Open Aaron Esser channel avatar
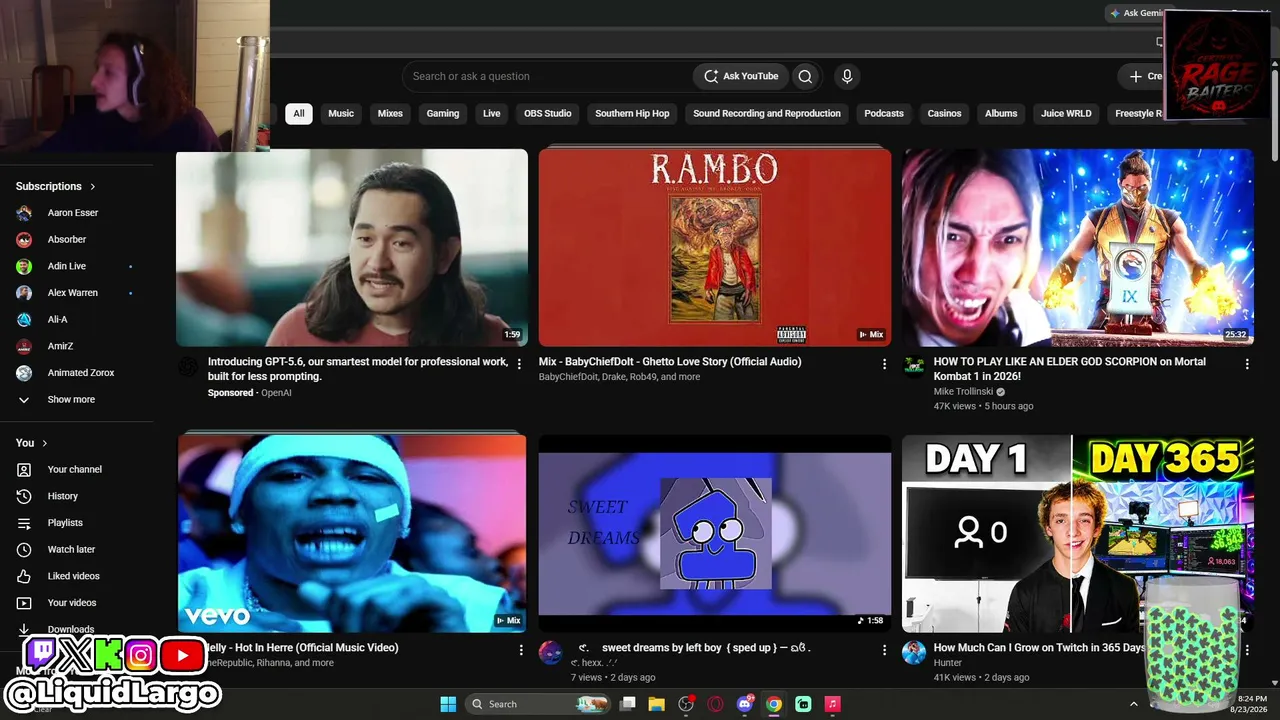Screen dimensions: 1280x720 click(x=24, y=213)
